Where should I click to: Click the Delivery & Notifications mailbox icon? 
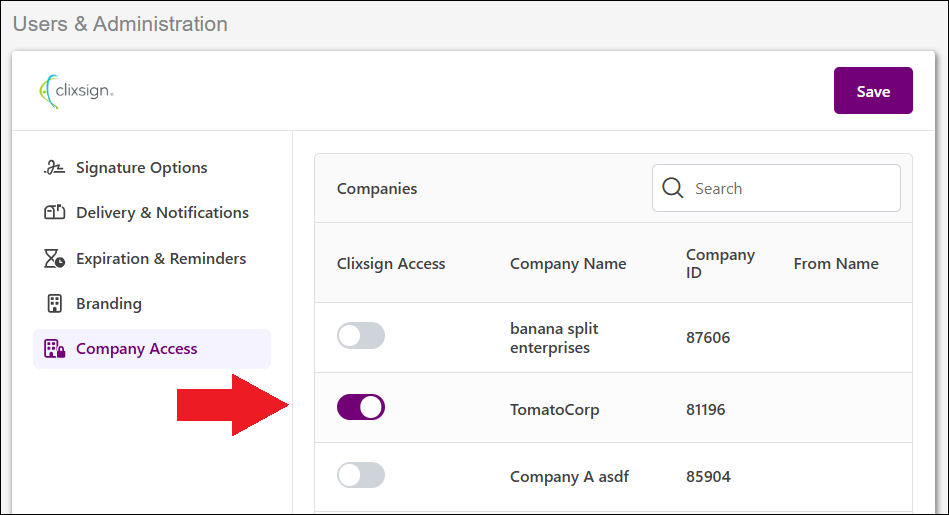pos(54,212)
